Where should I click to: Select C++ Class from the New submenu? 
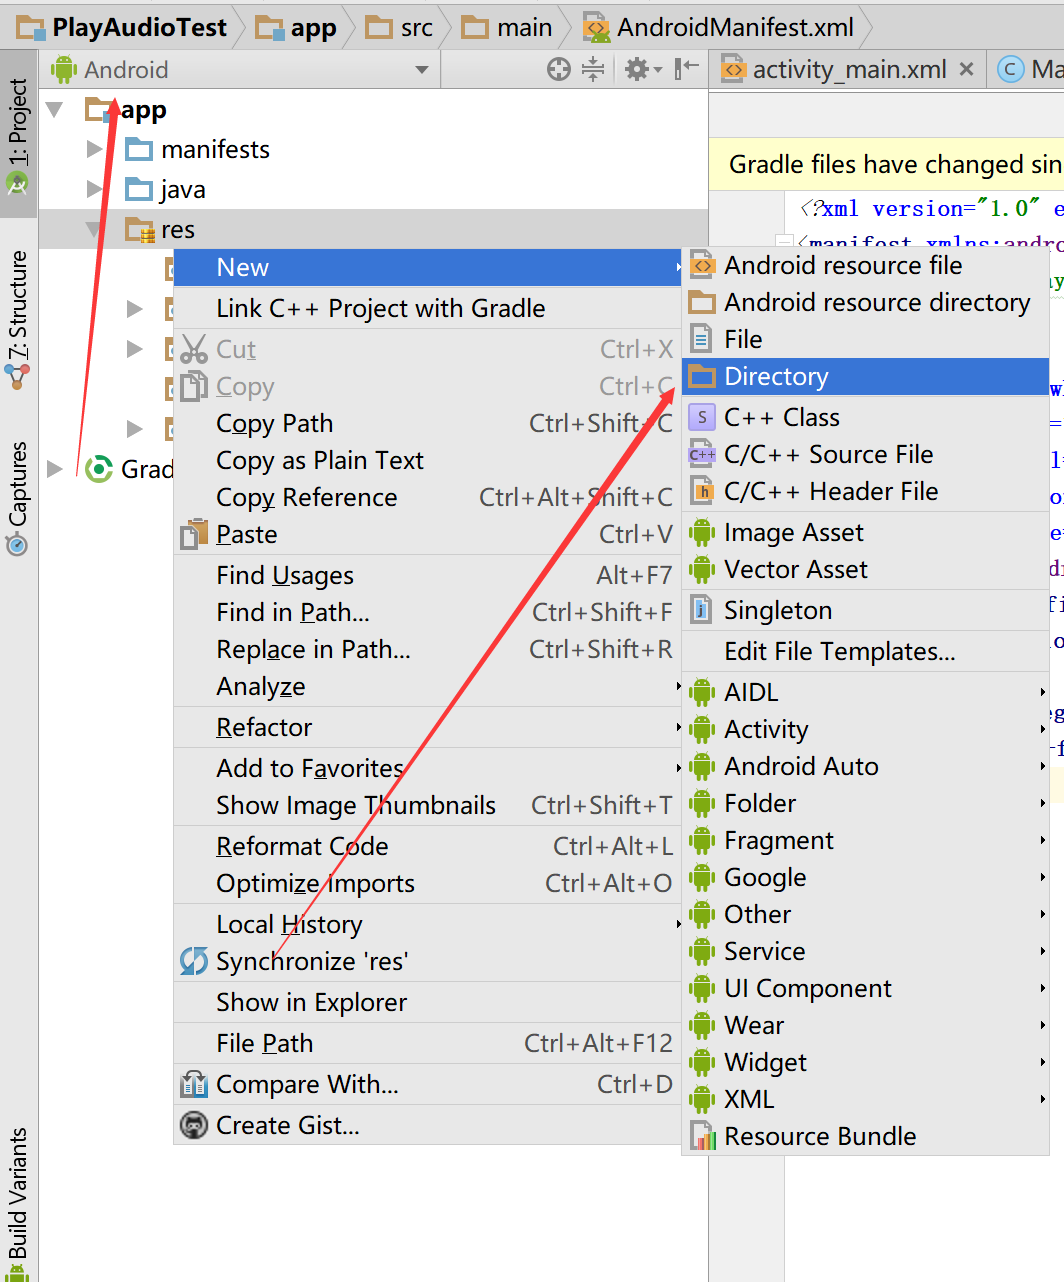781,417
